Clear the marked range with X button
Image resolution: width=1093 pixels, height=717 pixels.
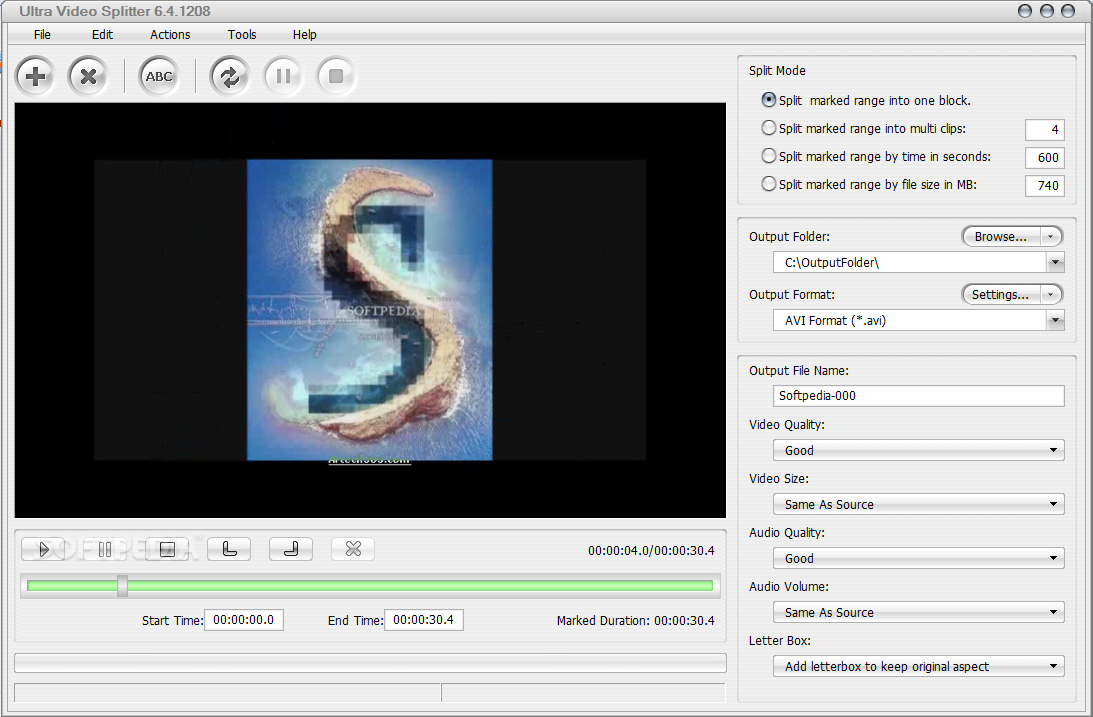pos(353,550)
